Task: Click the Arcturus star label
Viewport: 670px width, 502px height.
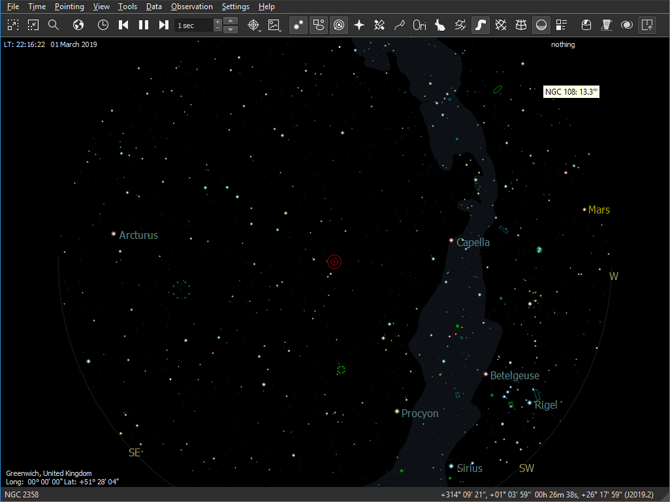Action: (x=138, y=236)
